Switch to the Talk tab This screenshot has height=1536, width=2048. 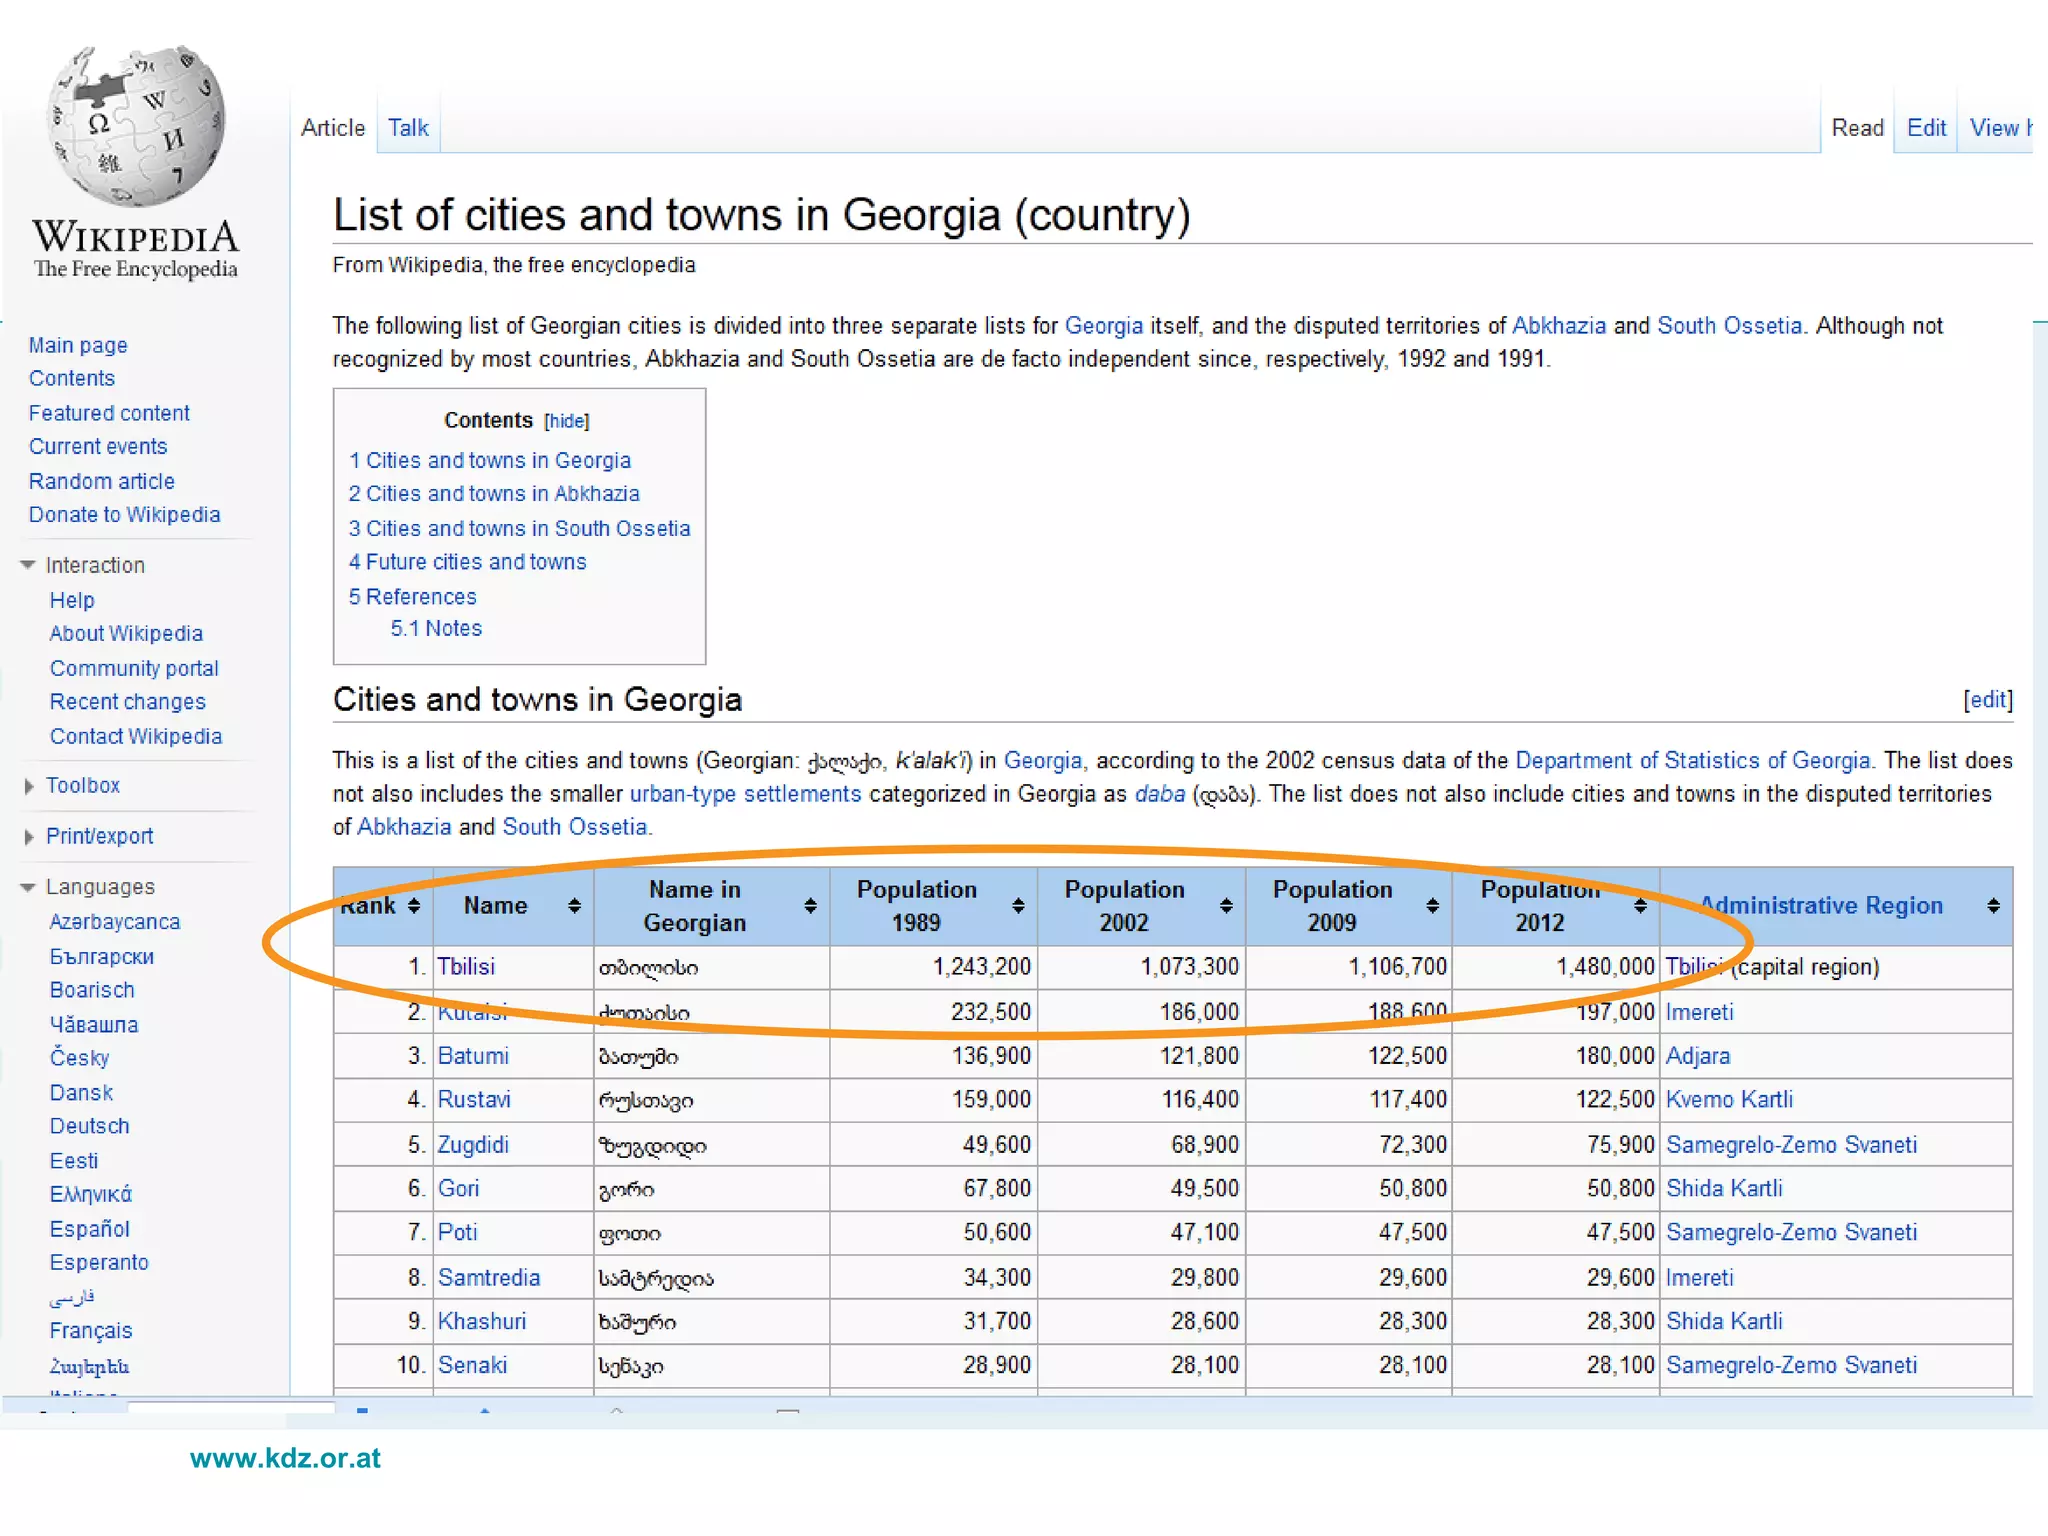(408, 128)
